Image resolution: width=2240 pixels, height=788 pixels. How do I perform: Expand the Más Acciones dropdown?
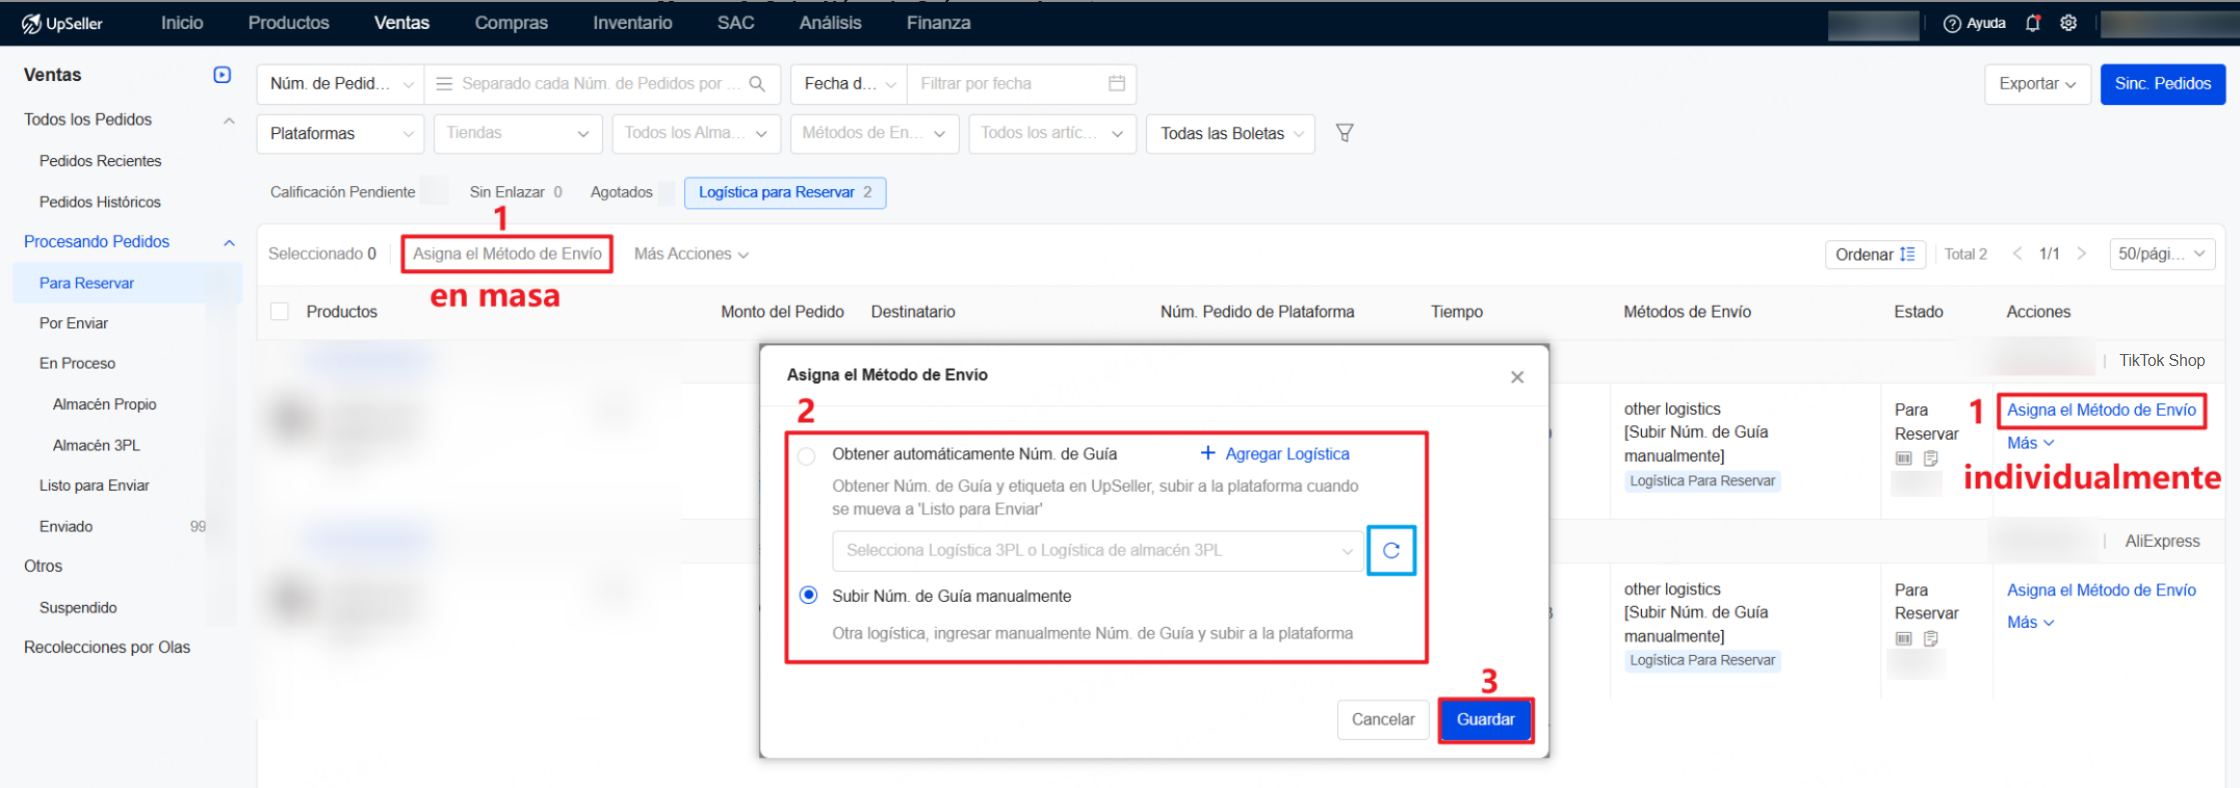click(691, 254)
